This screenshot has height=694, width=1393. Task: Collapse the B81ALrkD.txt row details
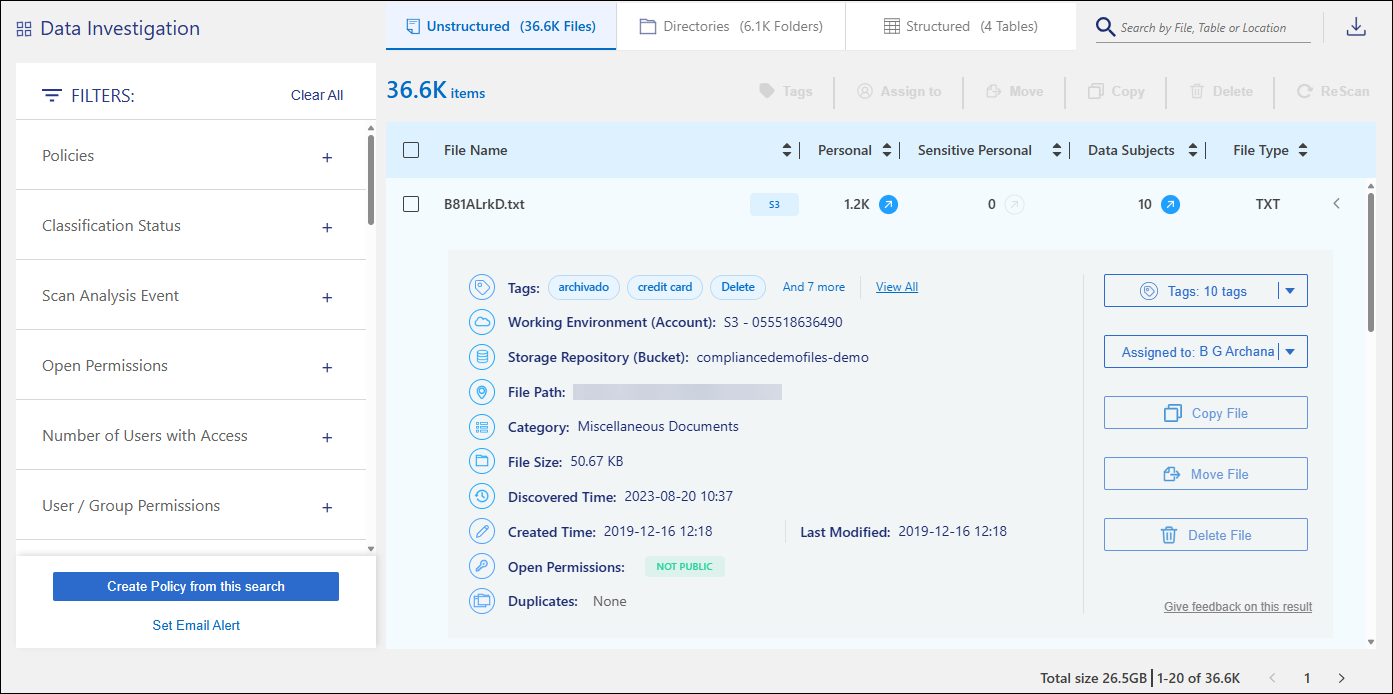(x=1337, y=204)
